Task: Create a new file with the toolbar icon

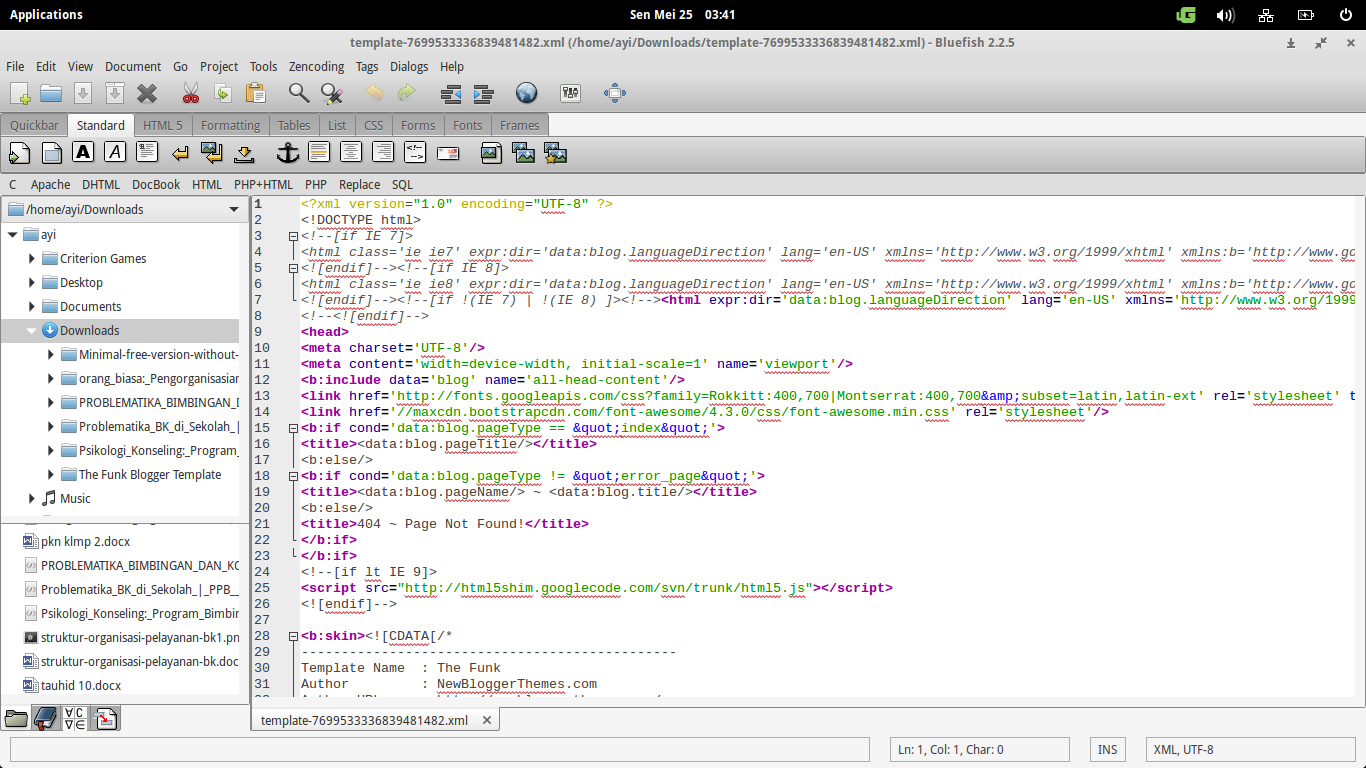Action: click(20, 93)
